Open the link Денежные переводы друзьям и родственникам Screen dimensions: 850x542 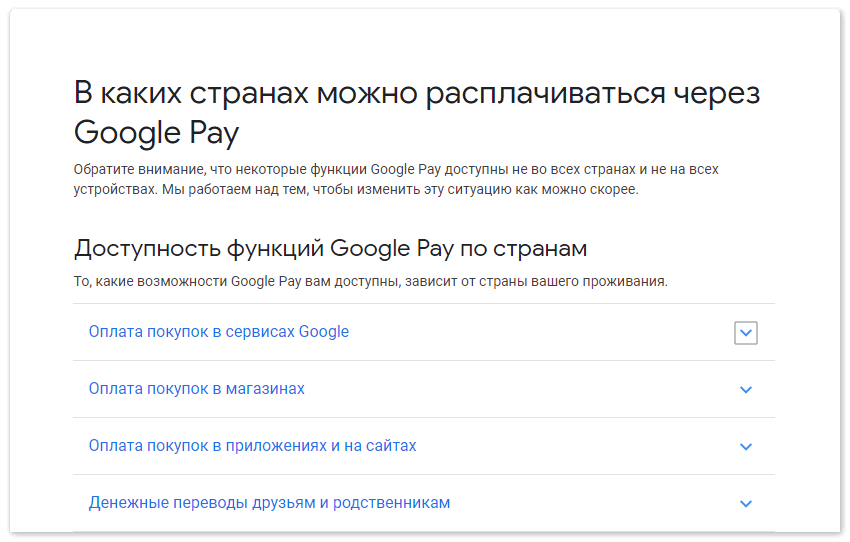(x=269, y=502)
